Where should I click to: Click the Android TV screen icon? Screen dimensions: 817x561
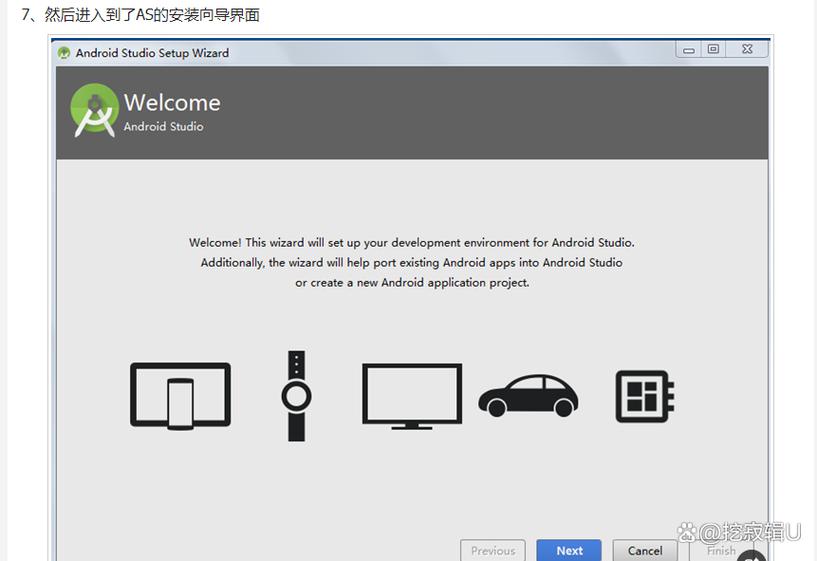pyautogui.click(x=412, y=396)
